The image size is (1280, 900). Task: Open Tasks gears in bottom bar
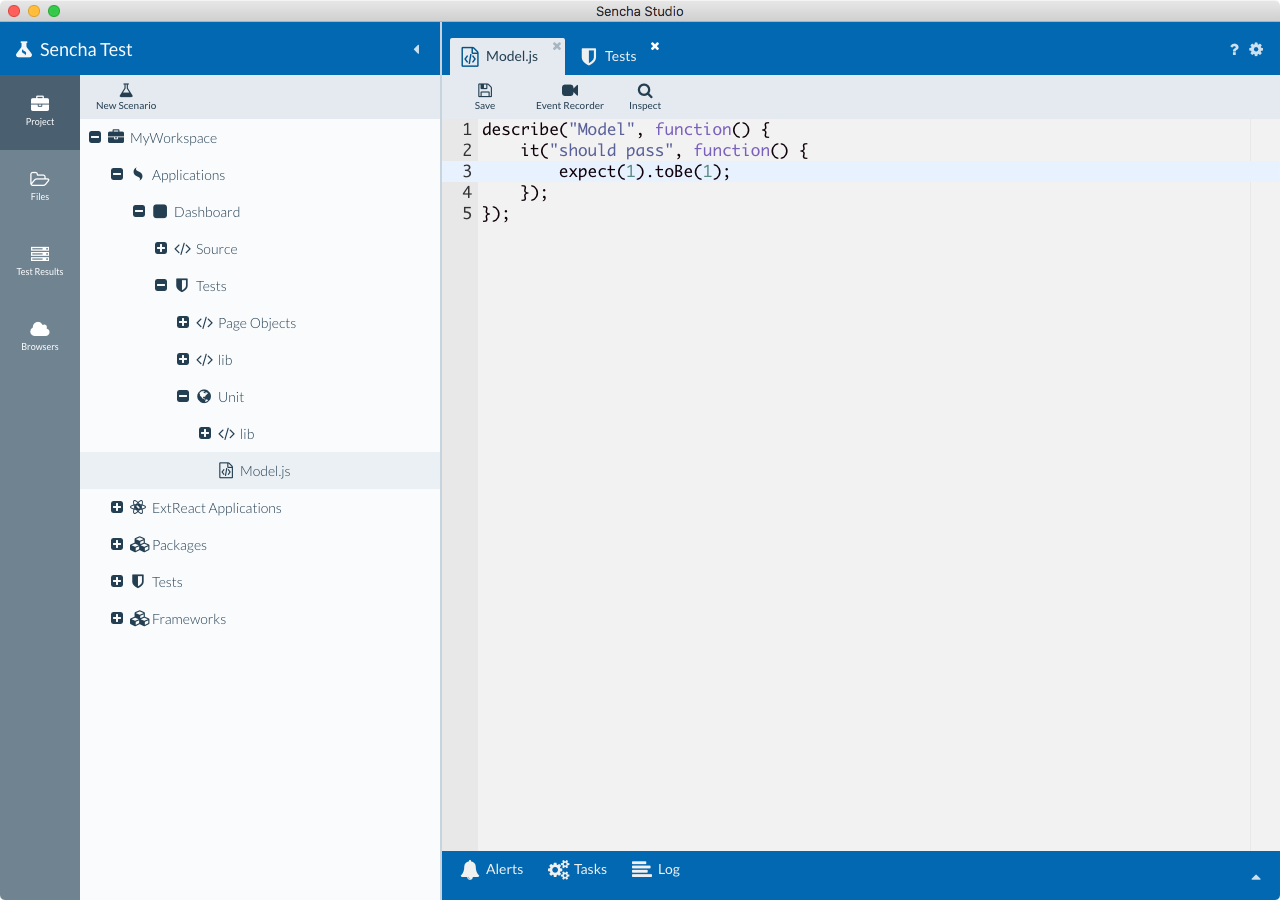(577, 870)
